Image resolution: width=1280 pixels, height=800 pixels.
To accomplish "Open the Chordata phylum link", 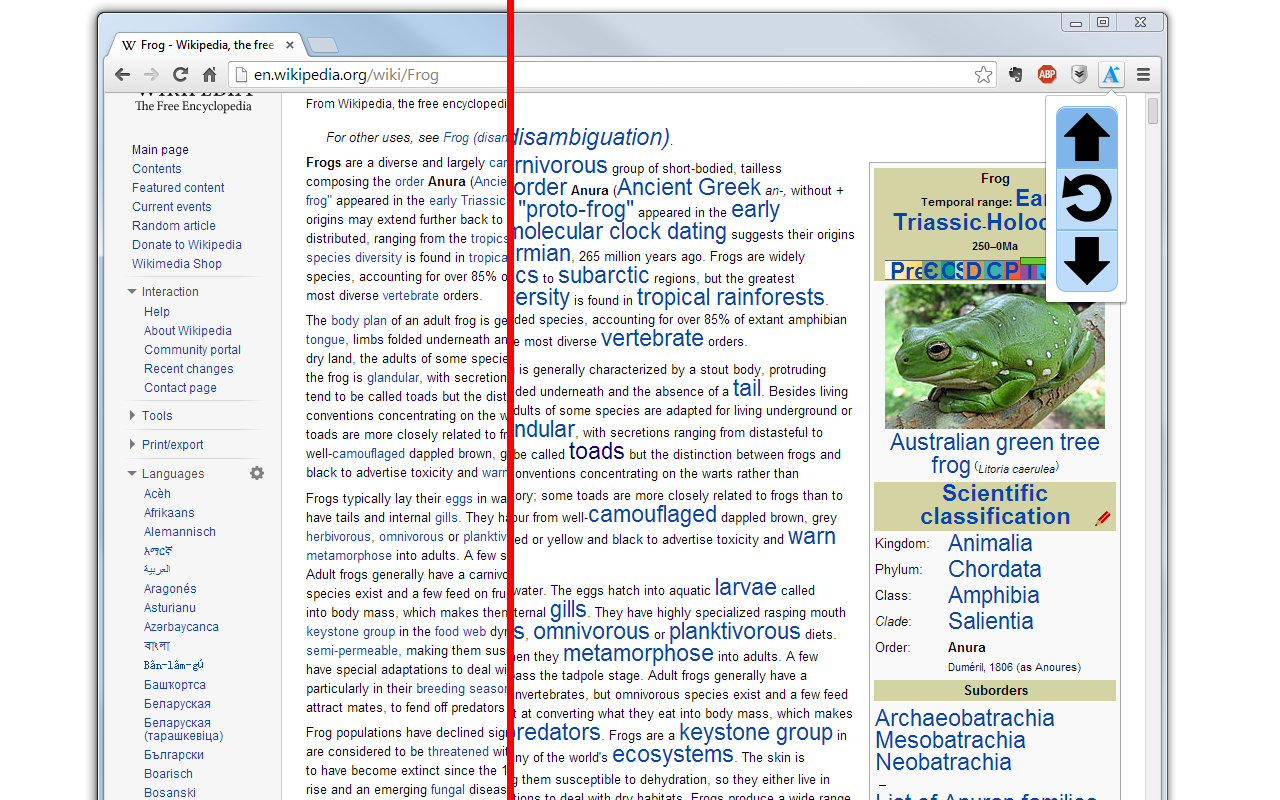I will pos(995,569).
